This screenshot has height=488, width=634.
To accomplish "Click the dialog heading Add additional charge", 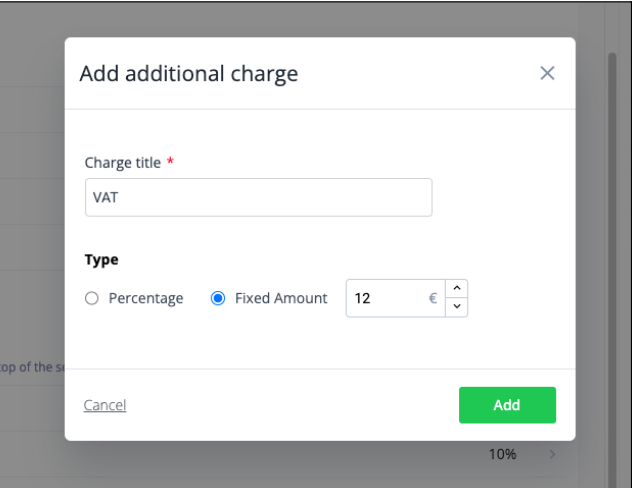I will pos(188,73).
